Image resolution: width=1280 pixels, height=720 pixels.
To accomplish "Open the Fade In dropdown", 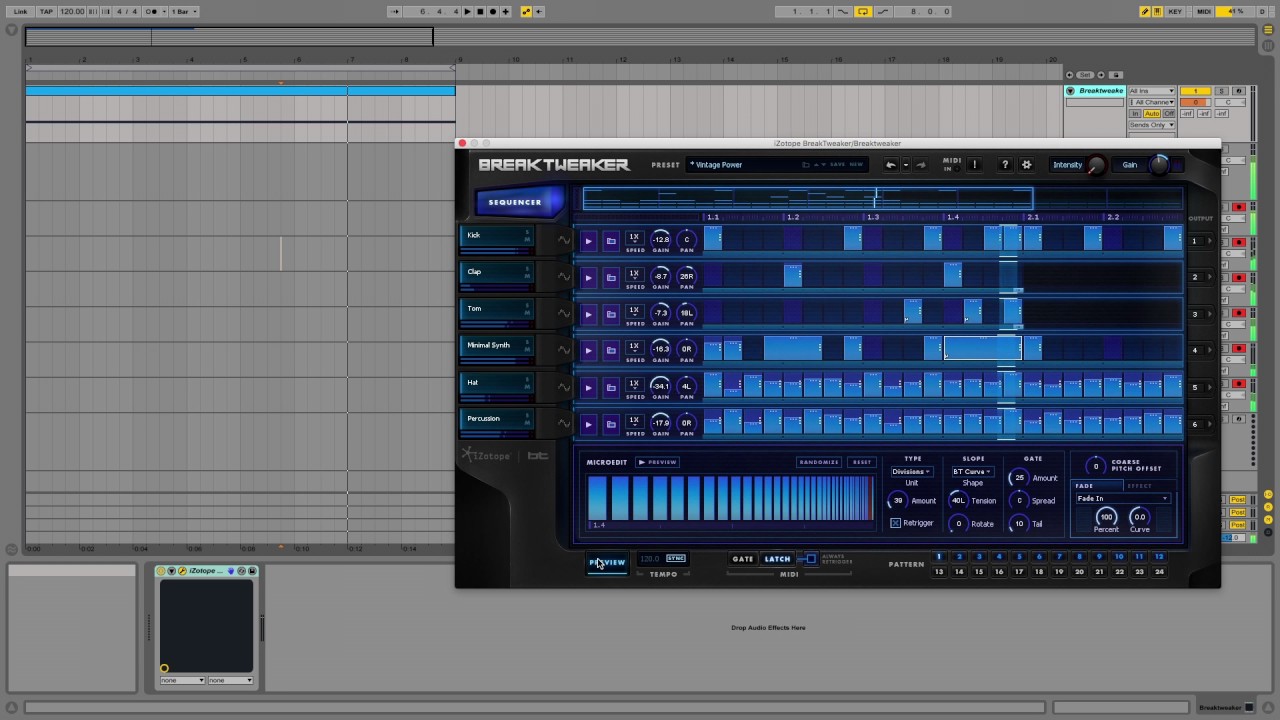I will (1122, 498).
